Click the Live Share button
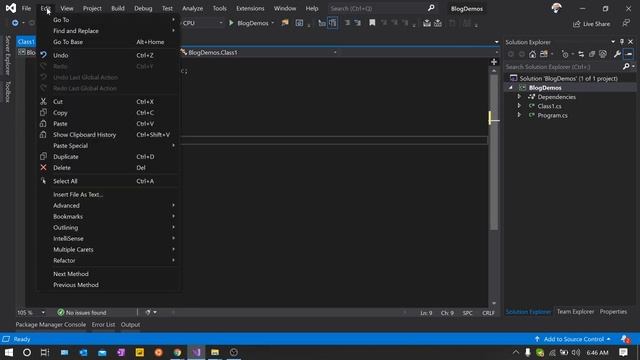Image resolution: width=640 pixels, height=360 pixels. (x=591, y=24)
